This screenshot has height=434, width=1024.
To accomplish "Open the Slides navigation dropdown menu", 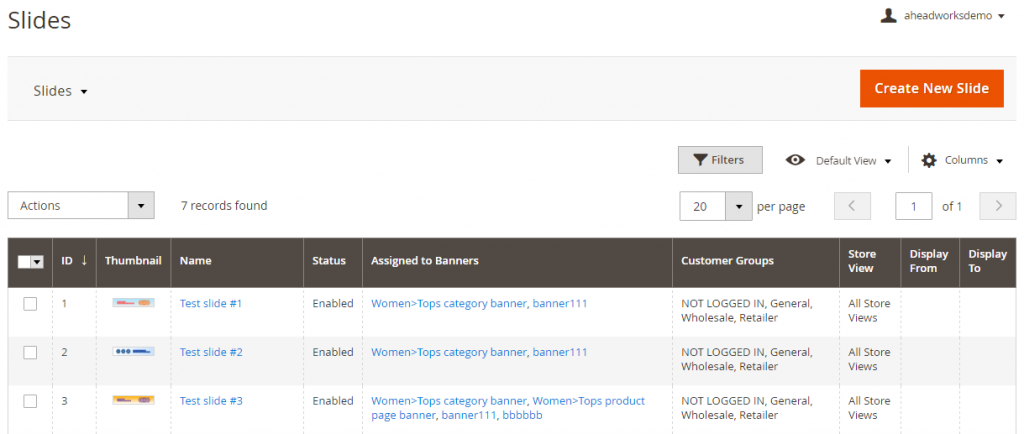I will click(60, 91).
